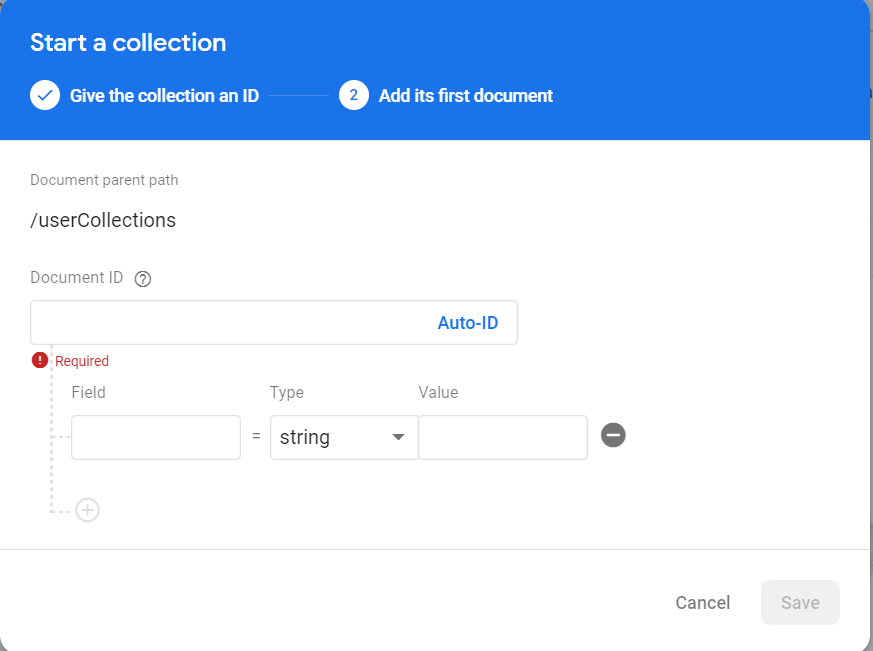
Task: Open the string type dropdown
Action: [x=344, y=437]
